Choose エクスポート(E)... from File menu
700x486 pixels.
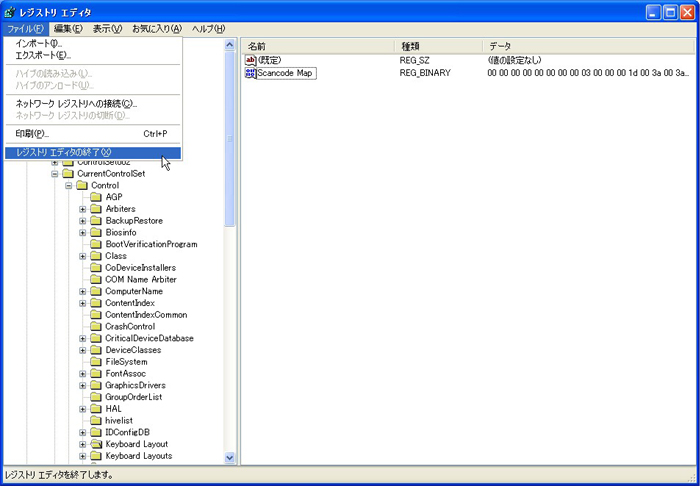coord(92,55)
